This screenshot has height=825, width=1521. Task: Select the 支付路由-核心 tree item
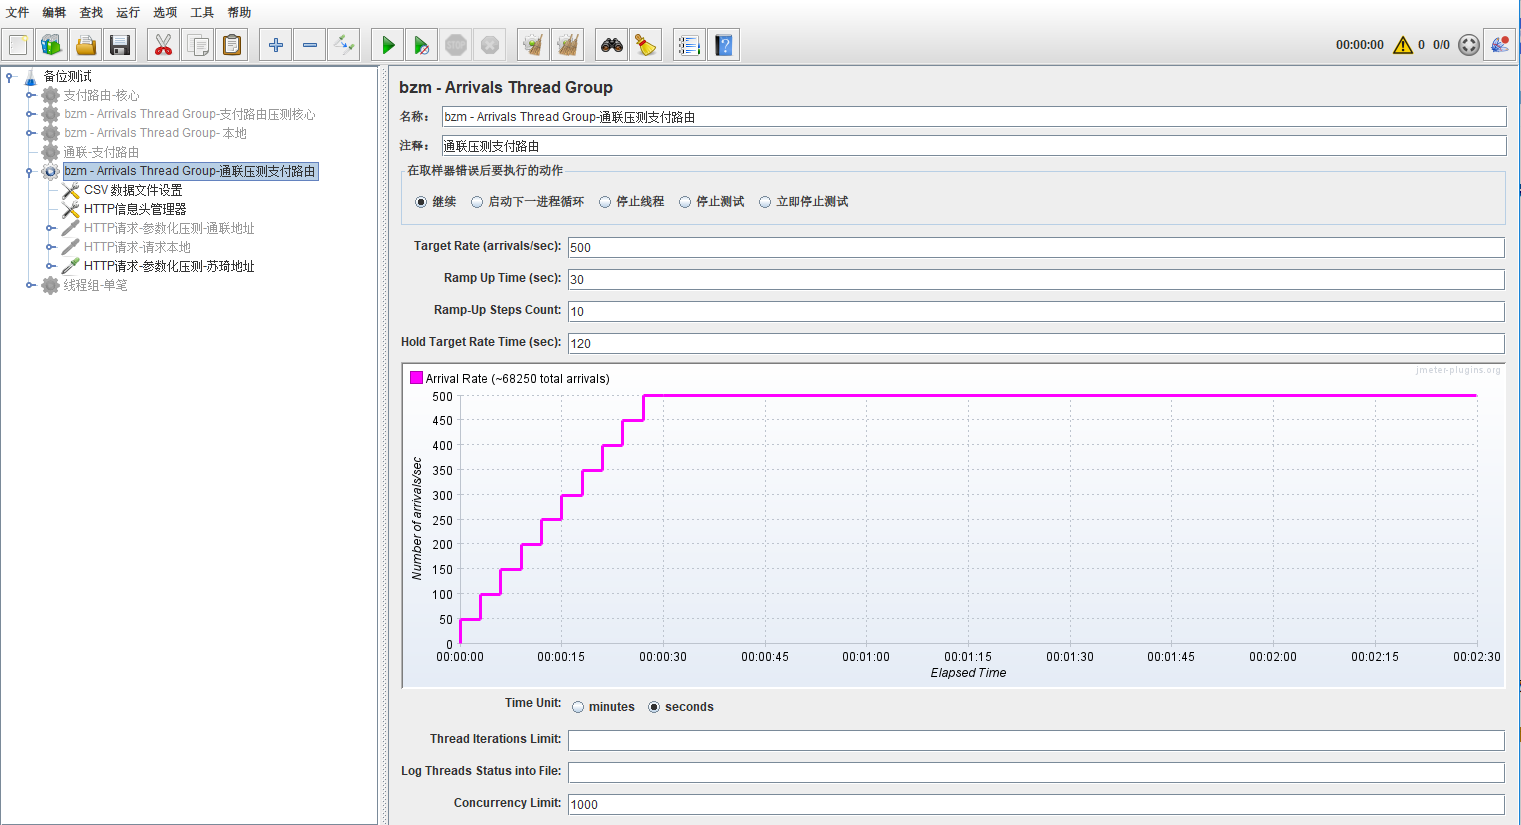pos(101,95)
